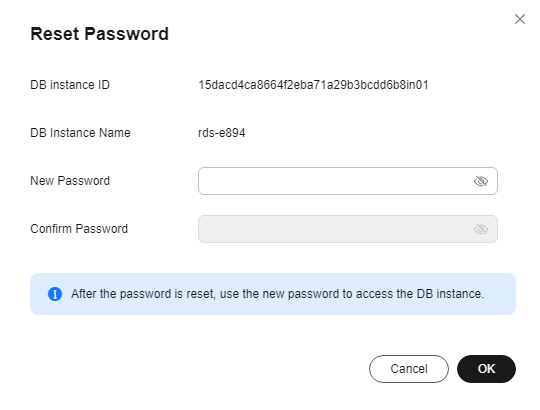Click "access the DB instance" in info banner

click(420, 294)
